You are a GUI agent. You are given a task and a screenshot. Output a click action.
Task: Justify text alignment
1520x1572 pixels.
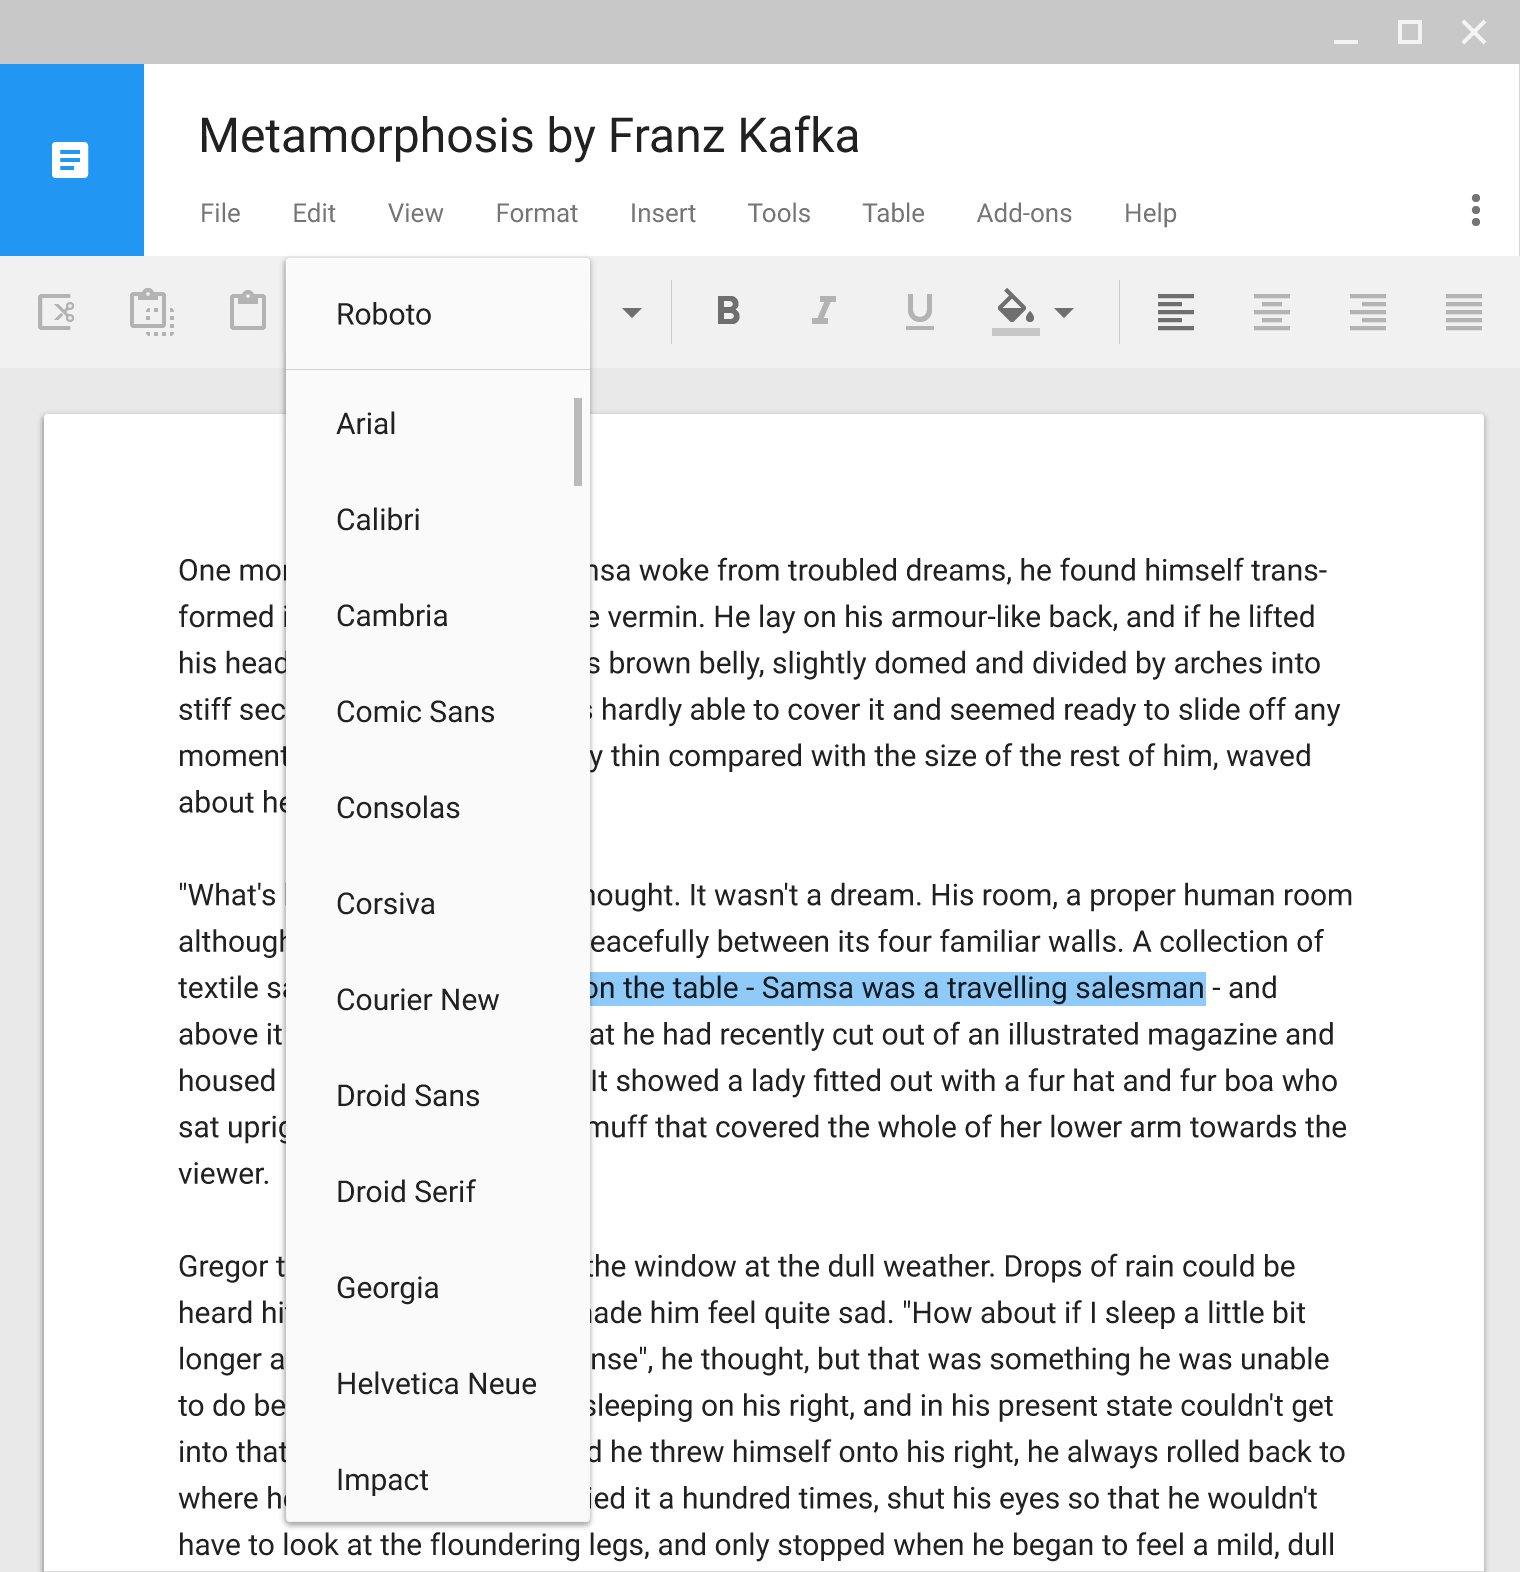click(1463, 312)
